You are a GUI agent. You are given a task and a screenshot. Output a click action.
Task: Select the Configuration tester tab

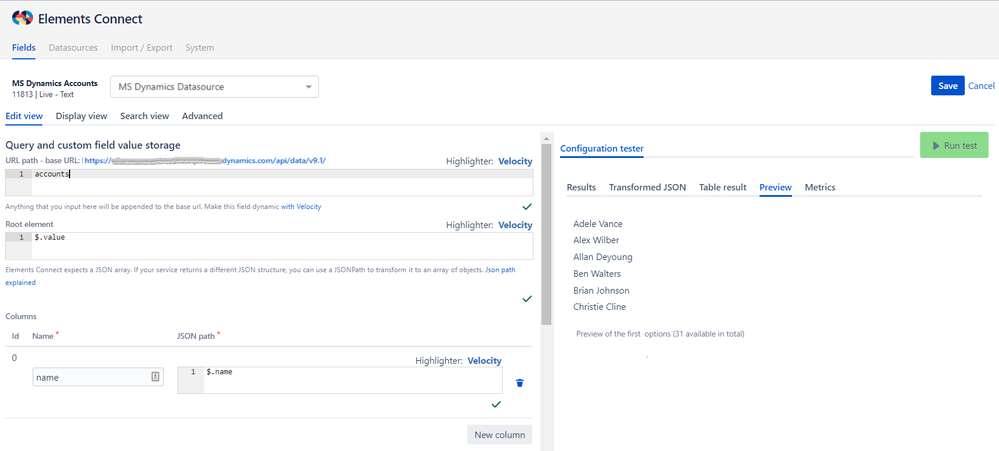[601, 149]
